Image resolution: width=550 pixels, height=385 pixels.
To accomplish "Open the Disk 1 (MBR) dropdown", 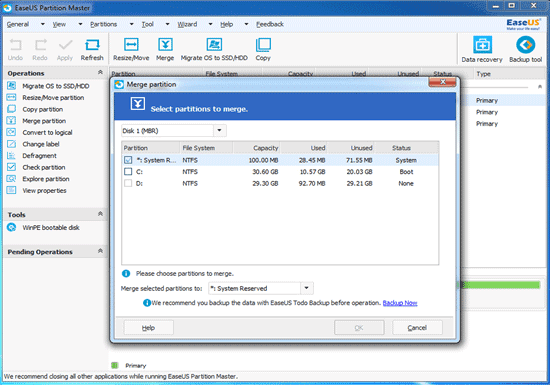I will (219, 130).
